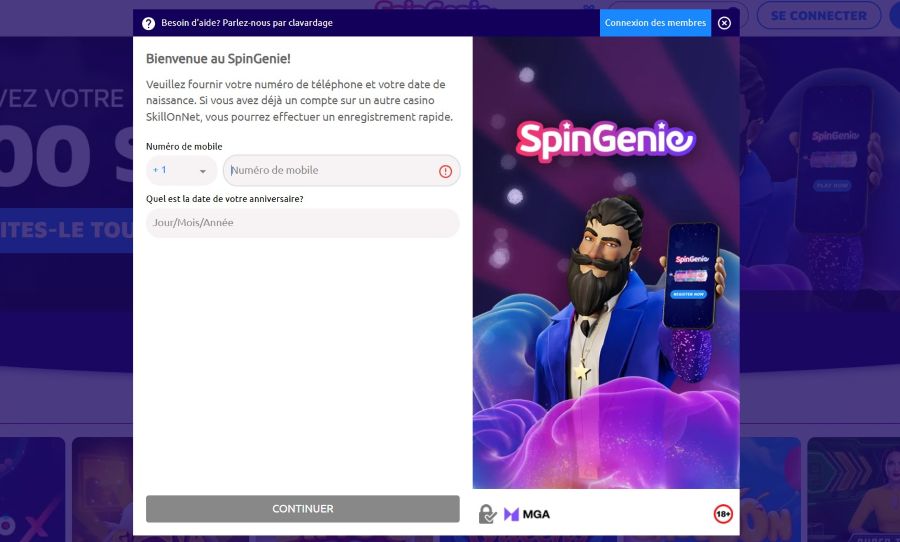The height and width of the screenshot is (542, 900).
Task: Click the MGA license logo
Action: (x=527, y=514)
